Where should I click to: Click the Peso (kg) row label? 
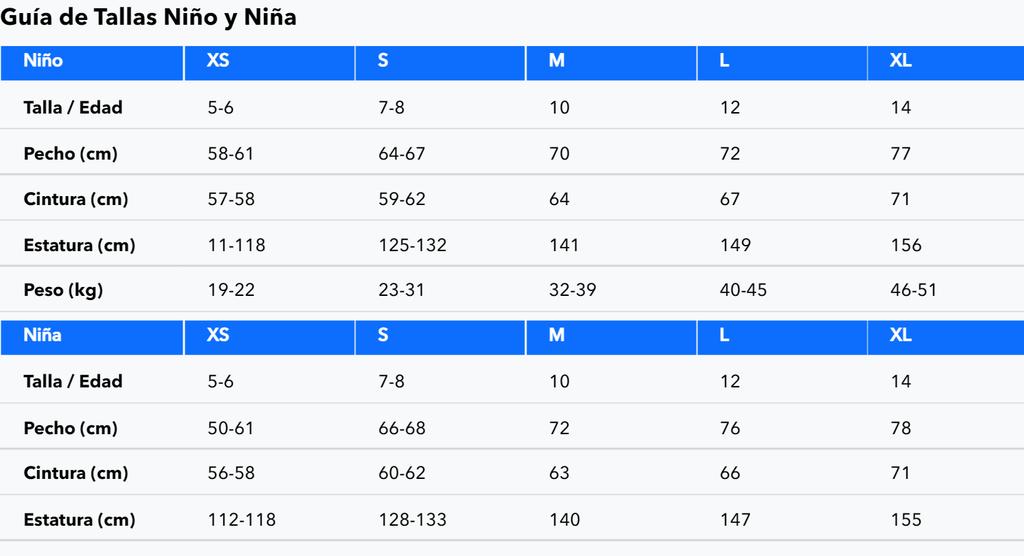click(63, 290)
